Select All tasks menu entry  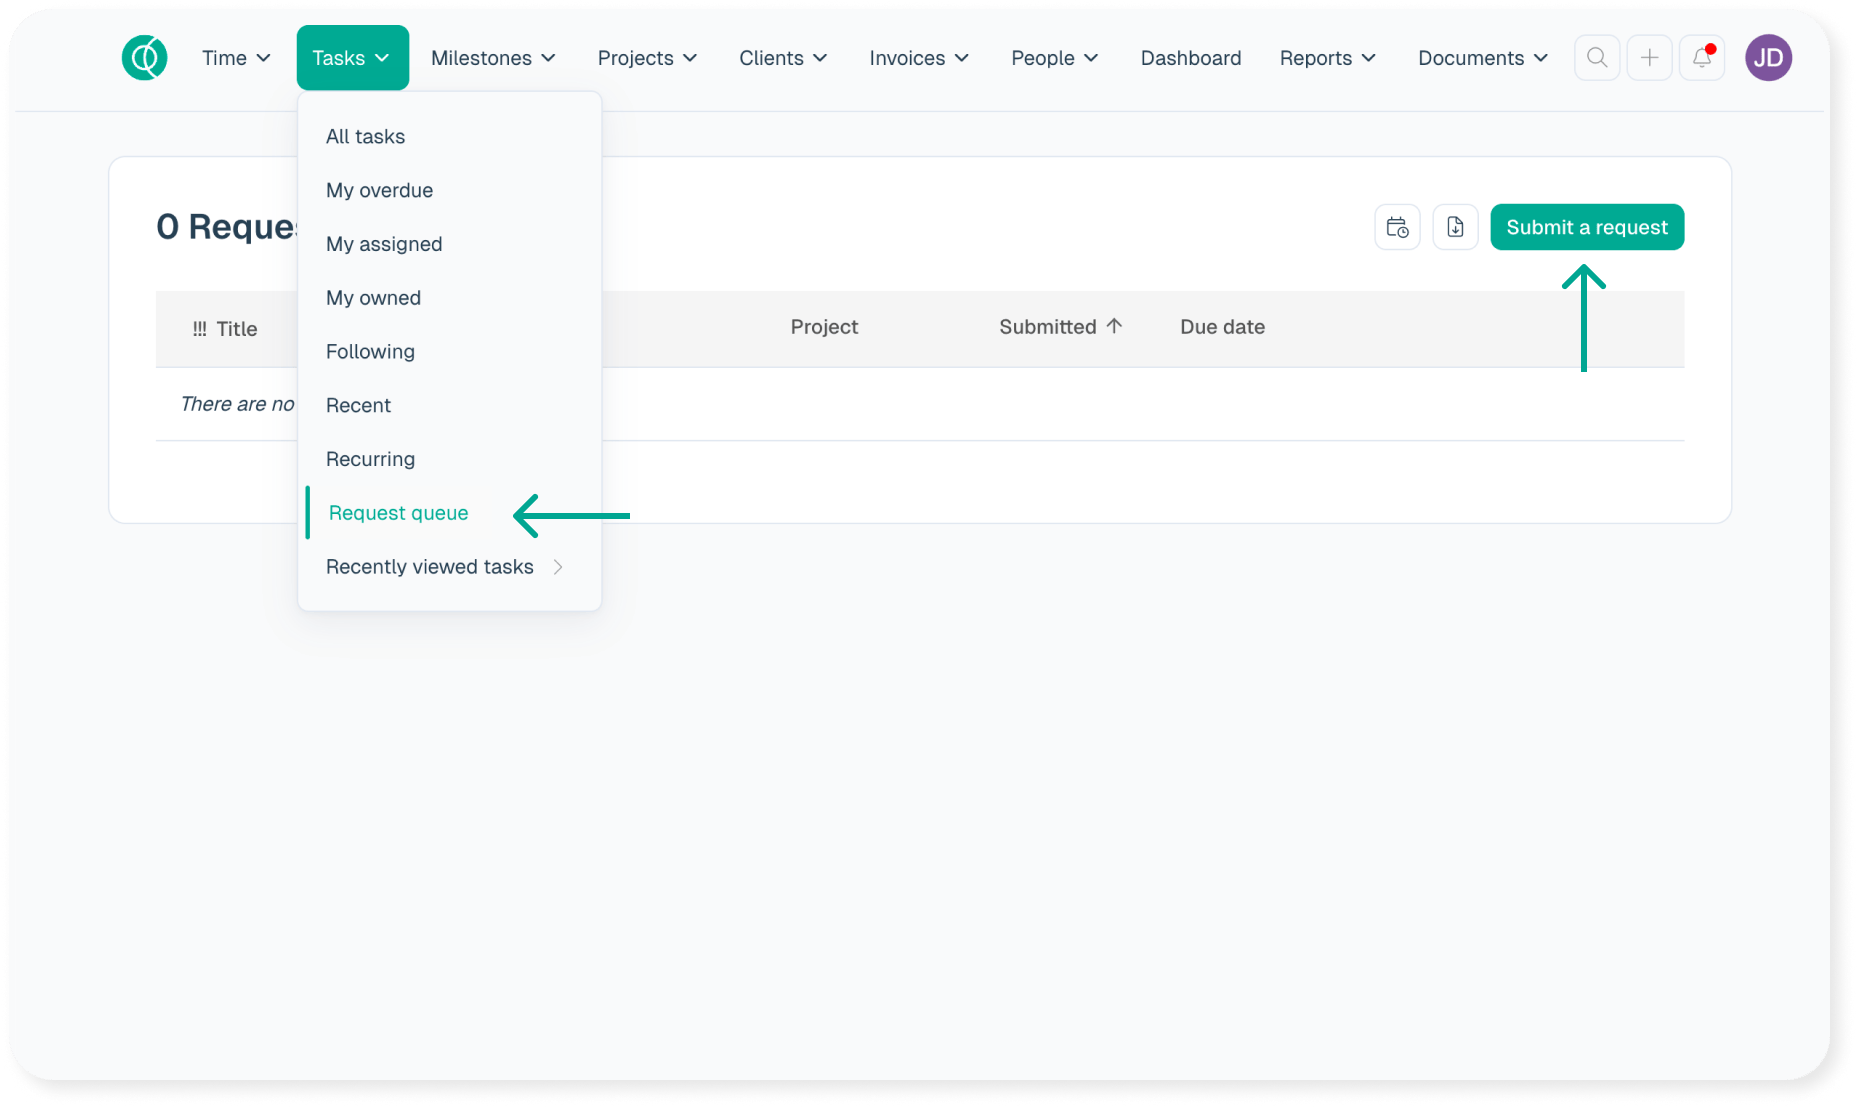click(x=365, y=137)
